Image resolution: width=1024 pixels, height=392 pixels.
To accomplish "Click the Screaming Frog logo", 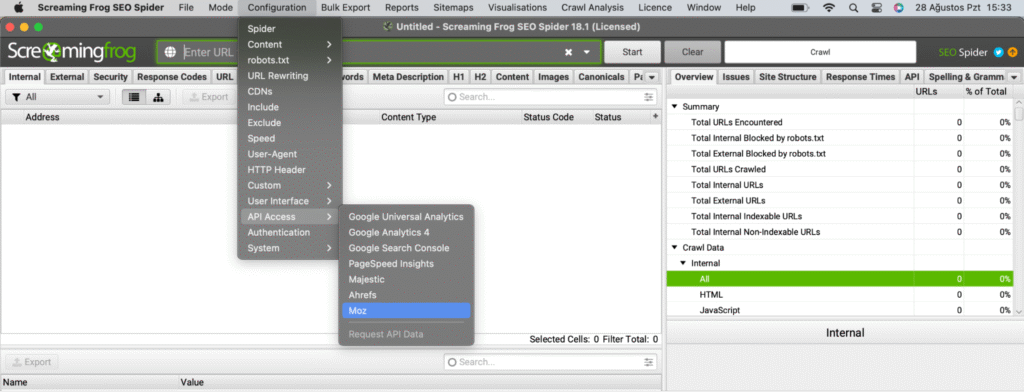I will pyautogui.click(x=72, y=52).
